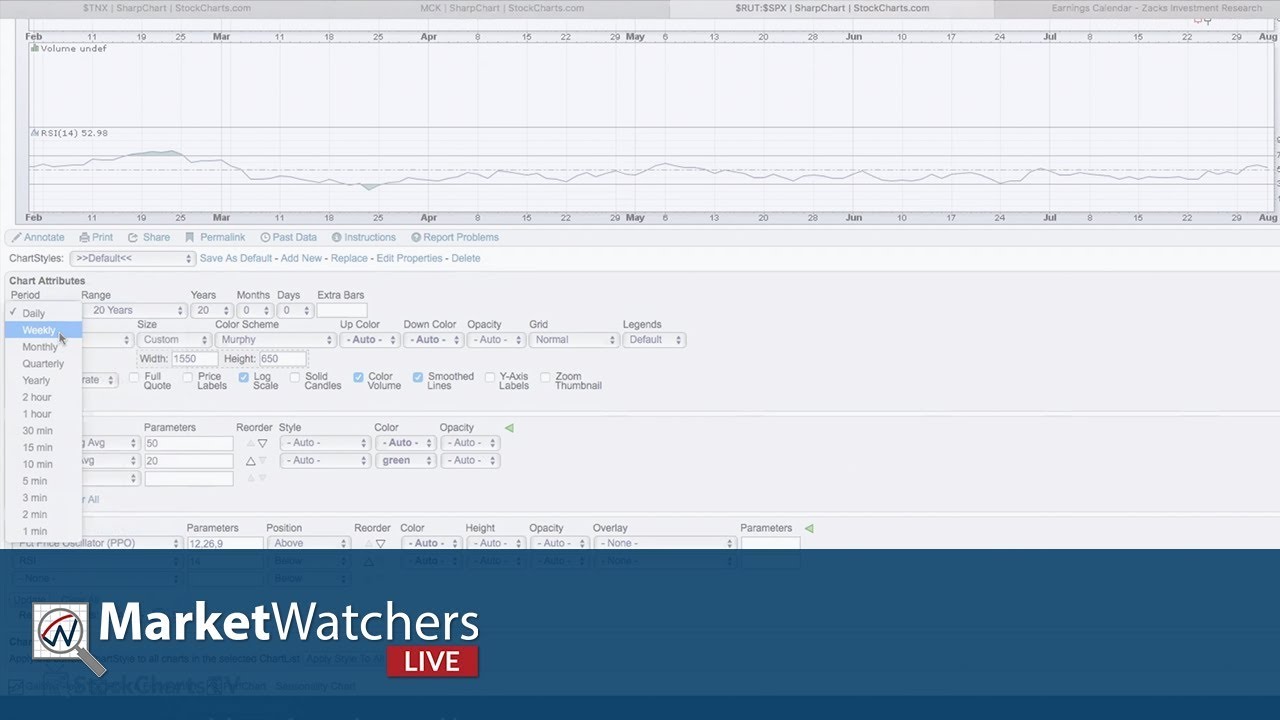Viewport: 1280px width, 720px height.
Task: Click the indicator parameters field 12,26,9
Action: point(225,544)
